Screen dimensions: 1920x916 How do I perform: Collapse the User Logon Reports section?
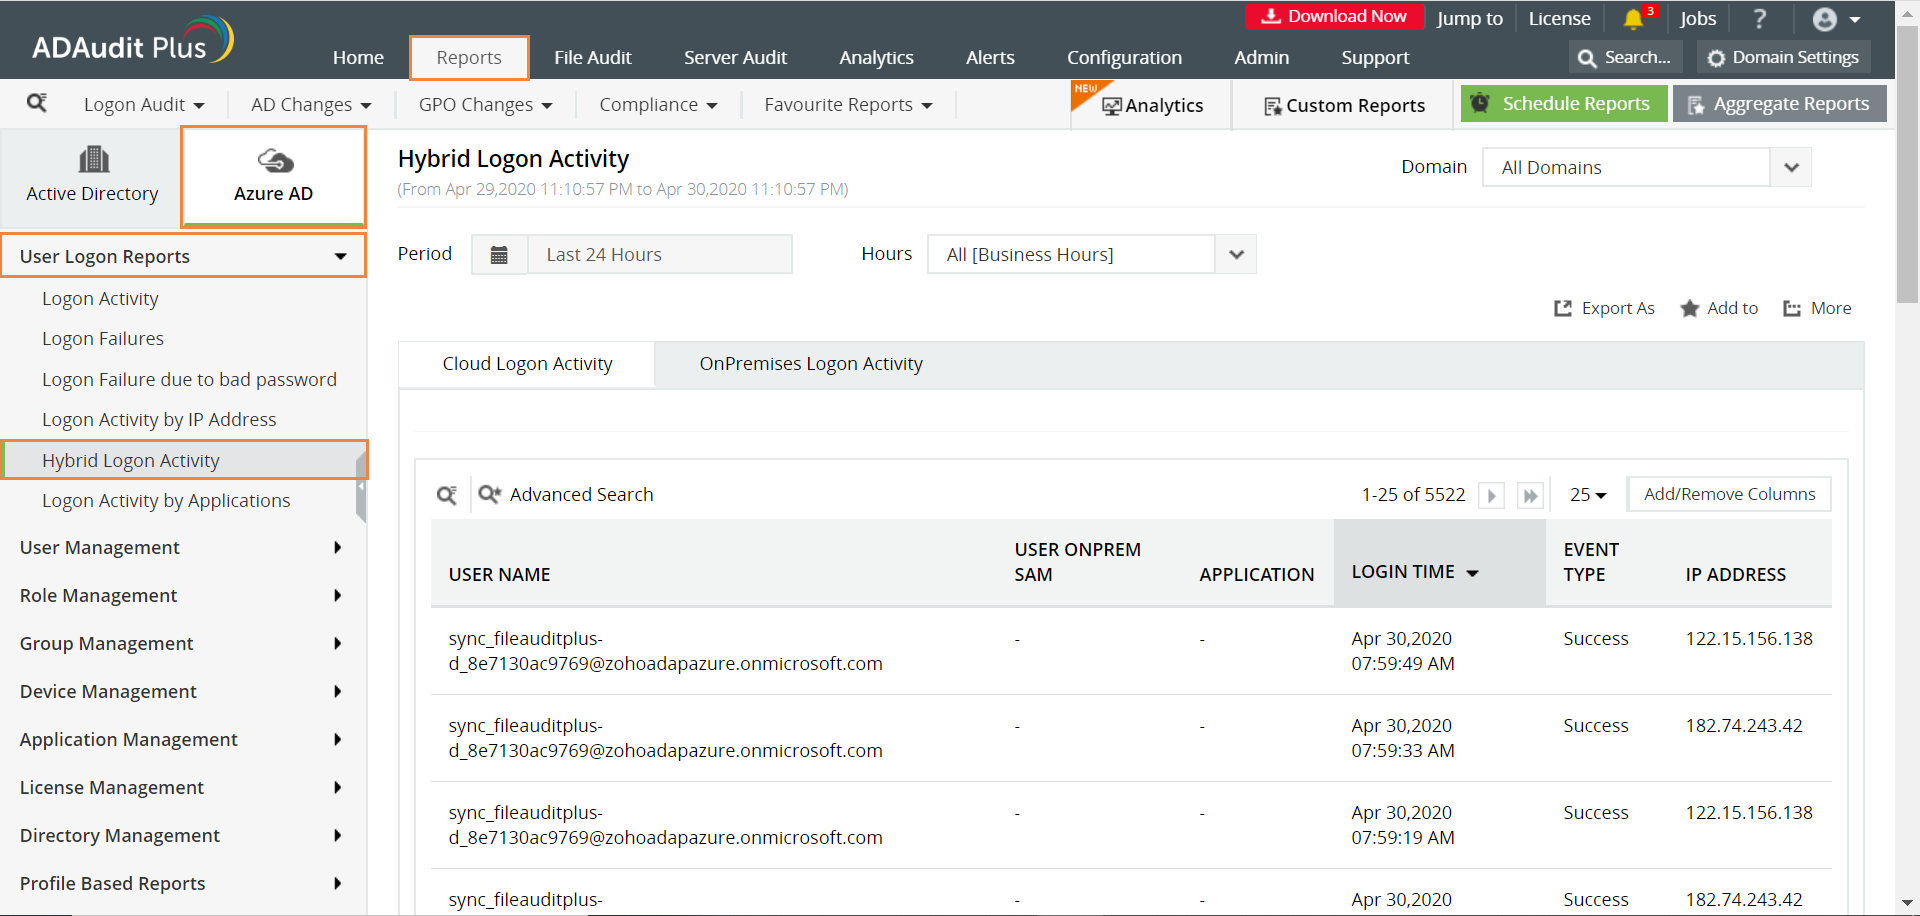184,256
